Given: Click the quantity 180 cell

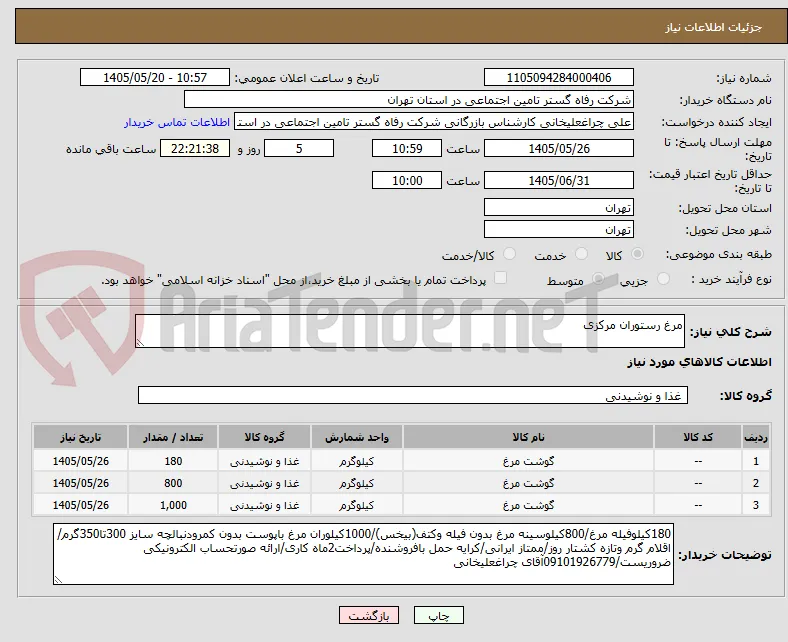Looking at the screenshot, I should (173, 461).
